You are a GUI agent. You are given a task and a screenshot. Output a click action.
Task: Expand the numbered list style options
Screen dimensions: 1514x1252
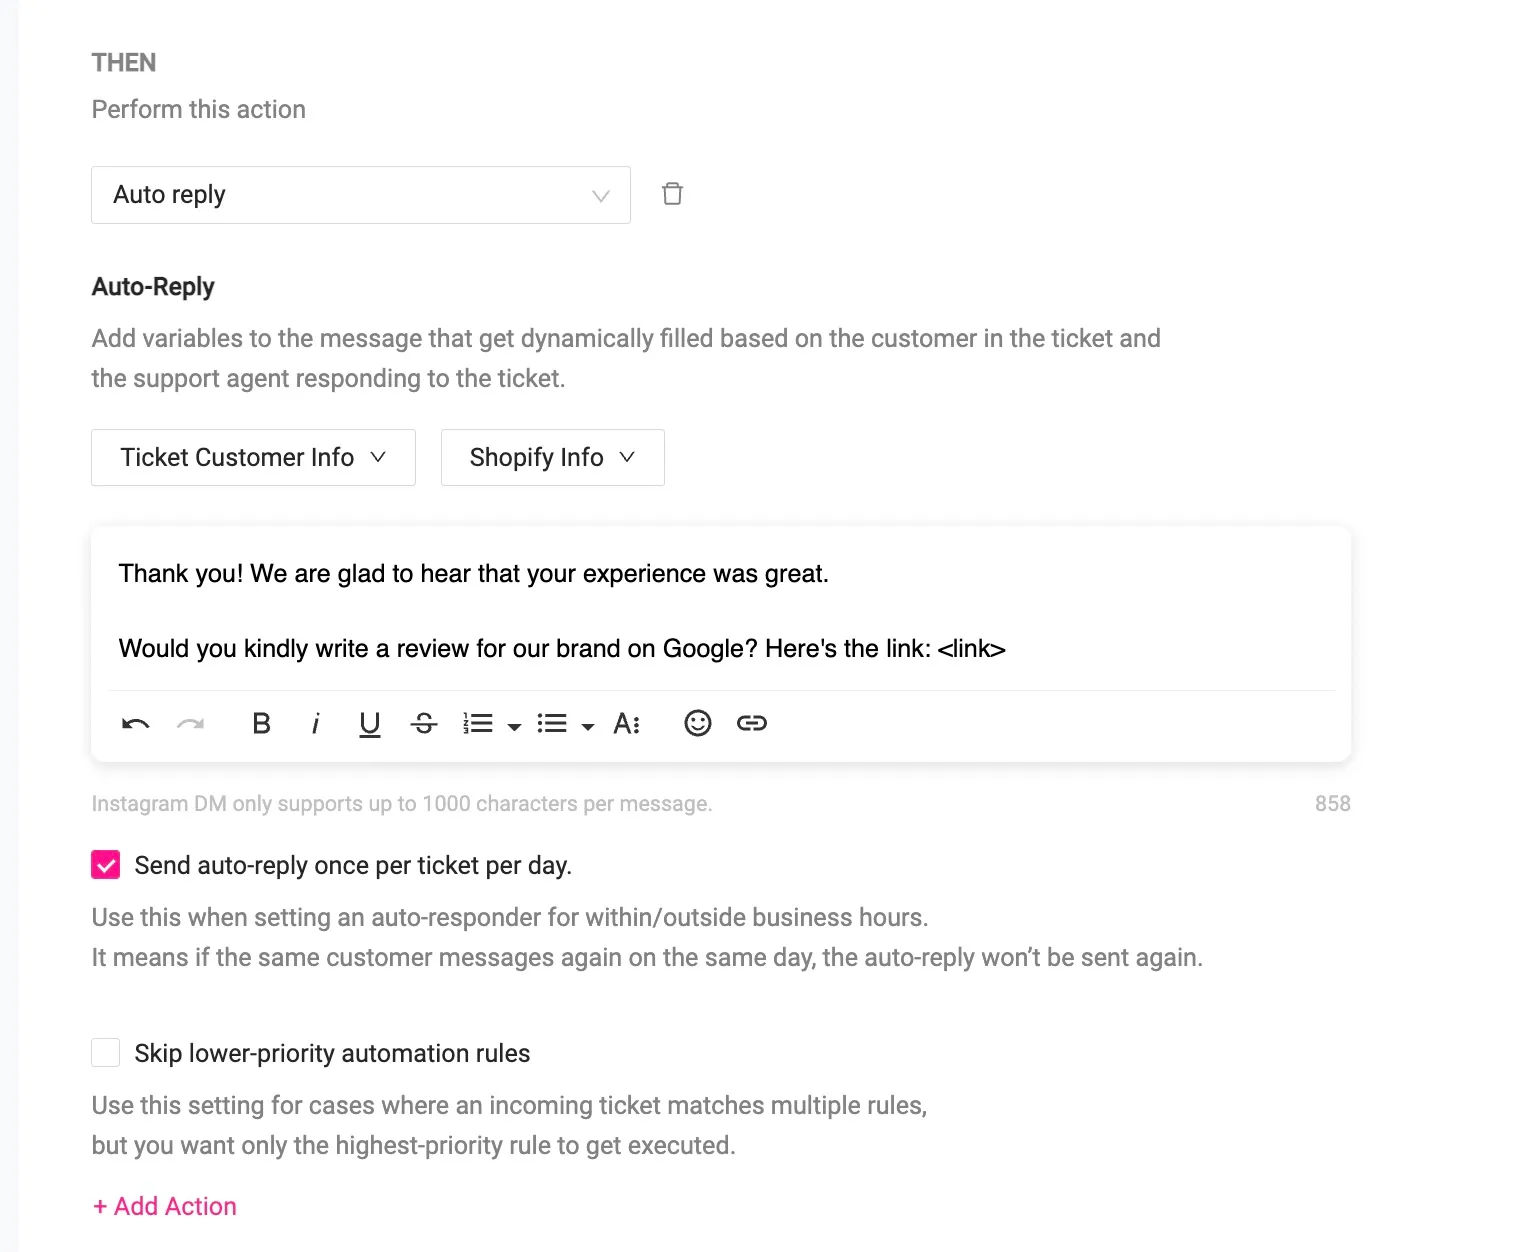pos(515,725)
